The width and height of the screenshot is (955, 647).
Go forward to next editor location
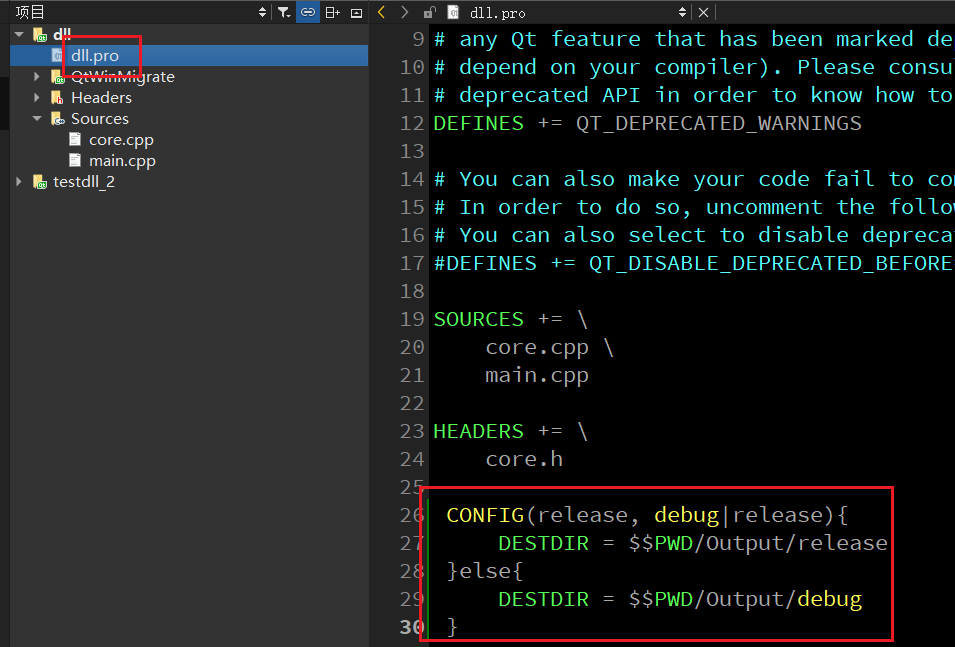pyautogui.click(x=404, y=12)
